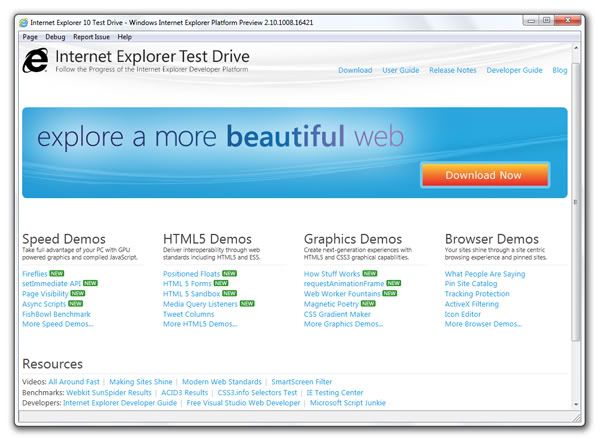
Task: Open the Web Worker Fountains demo
Action: pyautogui.click(x=342, y=294)
